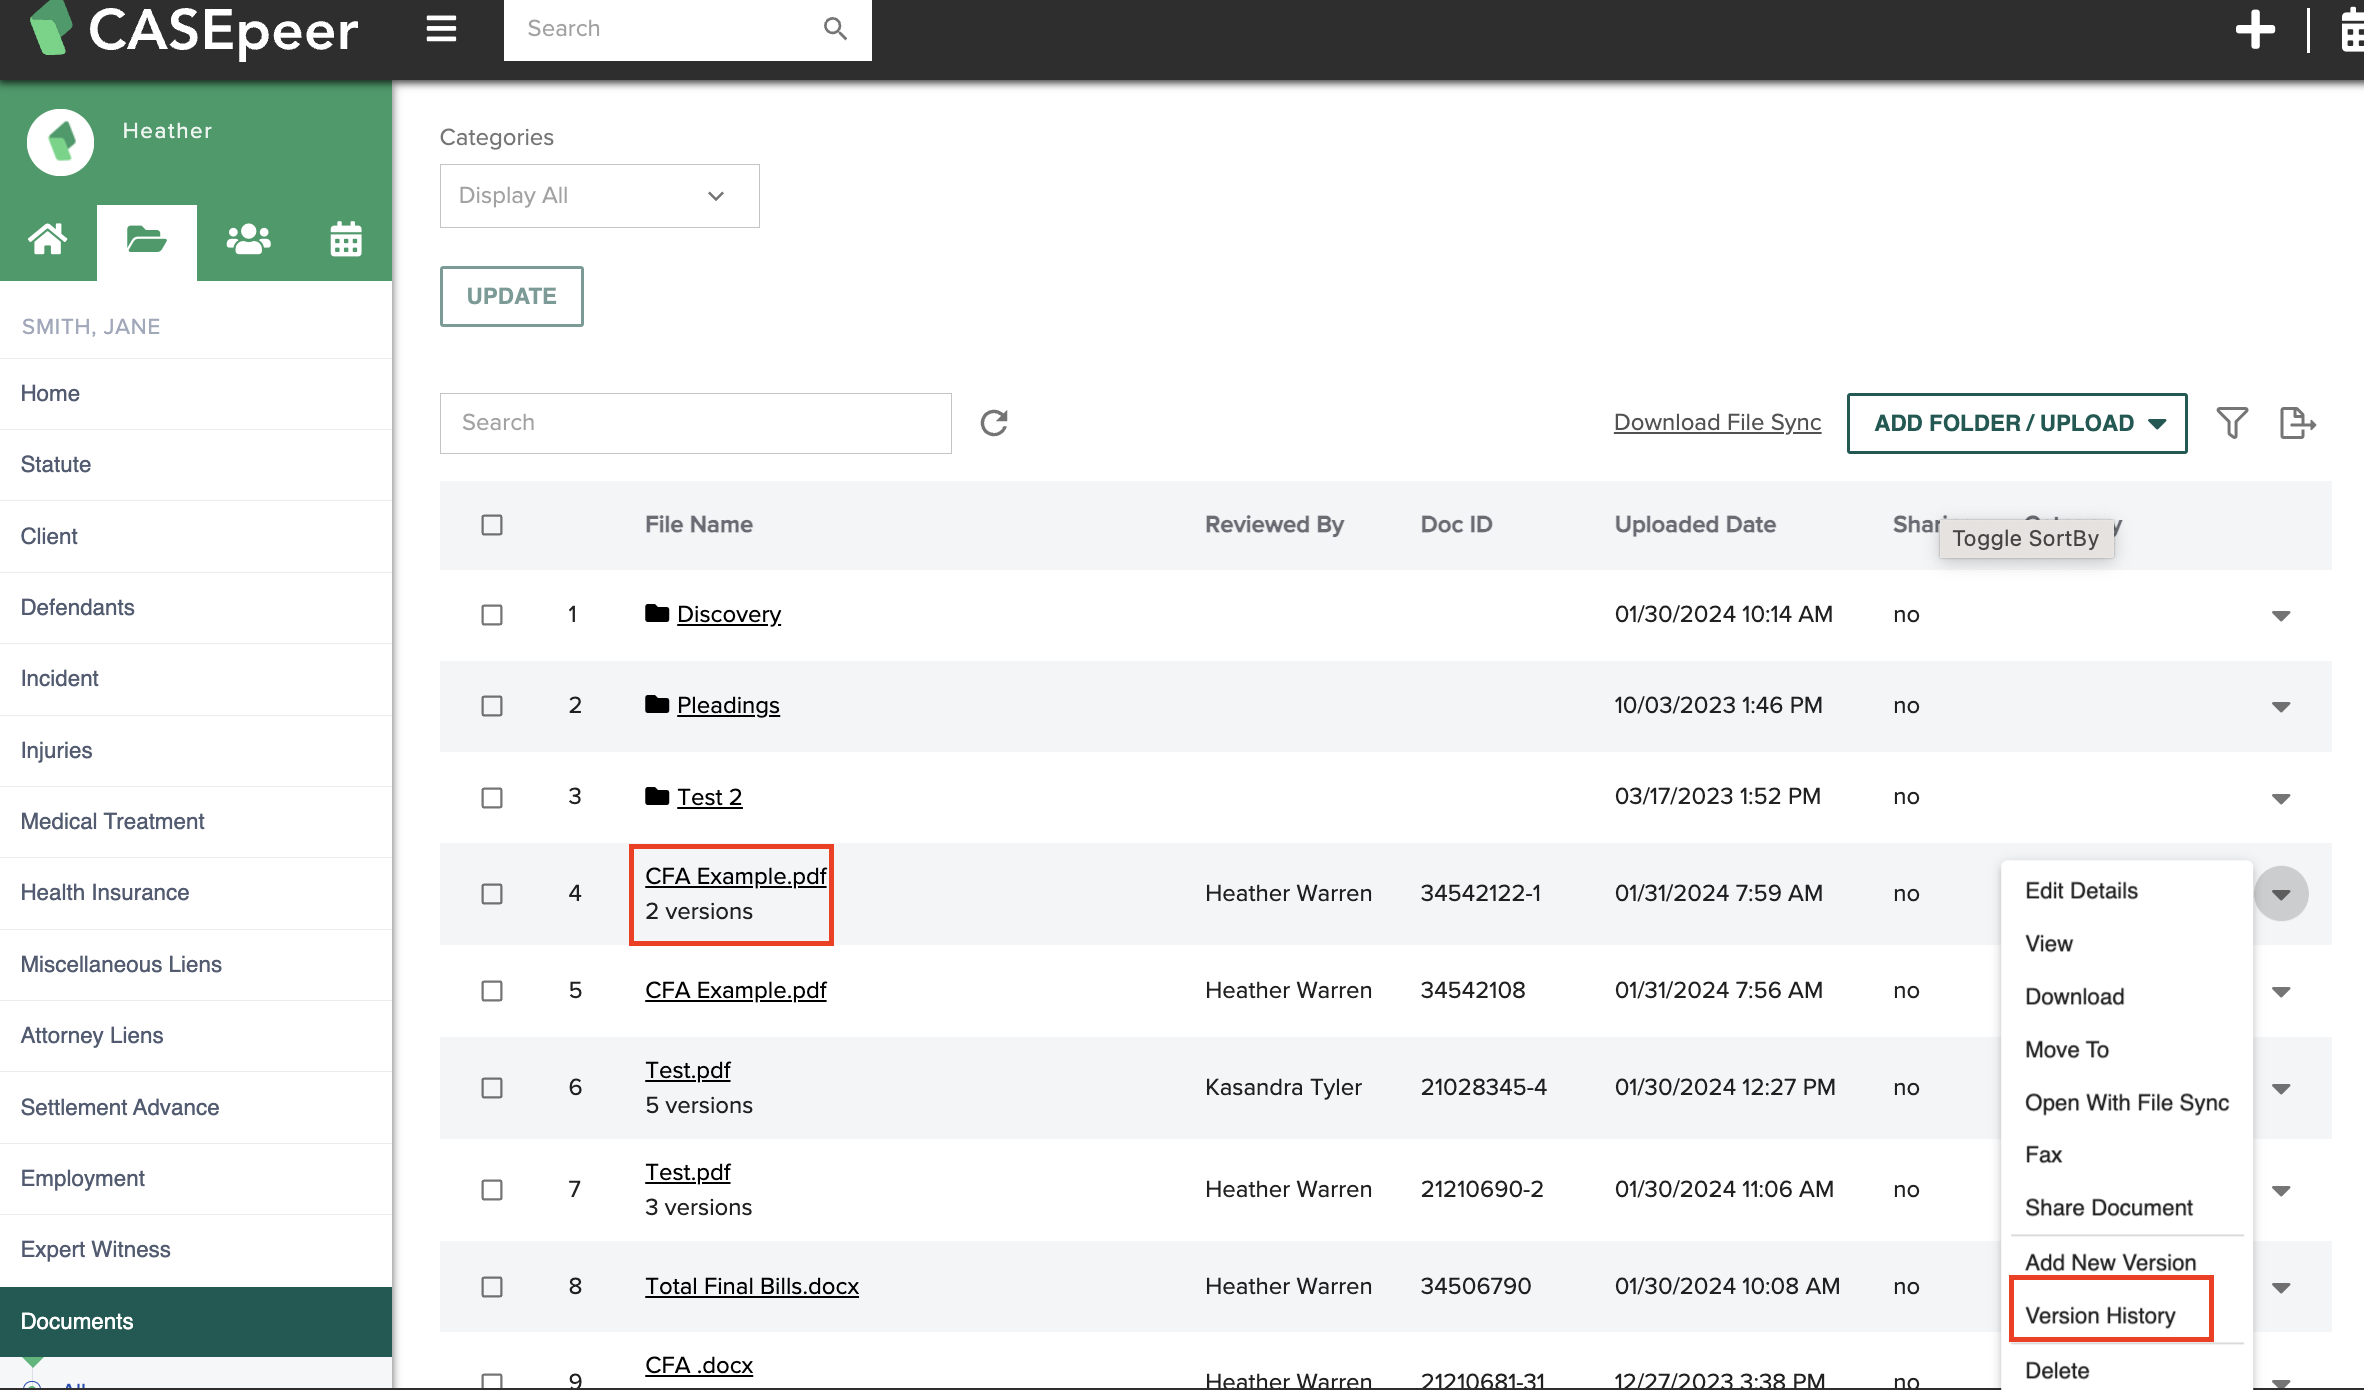
Task: Expand the row 5 actions arrow
Action: point(2281,992)
